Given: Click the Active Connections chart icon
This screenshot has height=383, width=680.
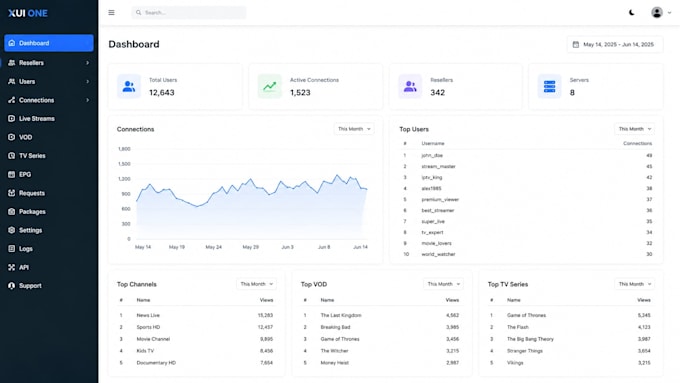Looking at the screenshot, I should coord(269,86).
